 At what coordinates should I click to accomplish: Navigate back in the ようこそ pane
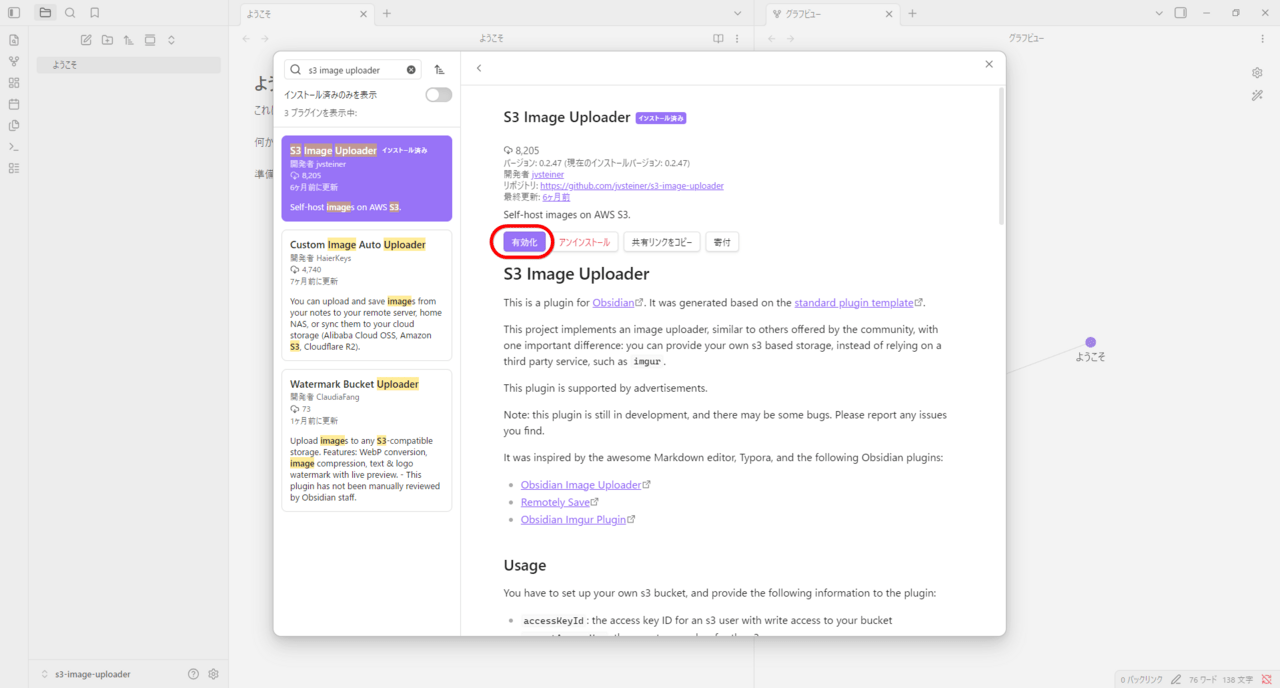coord(247,39)
